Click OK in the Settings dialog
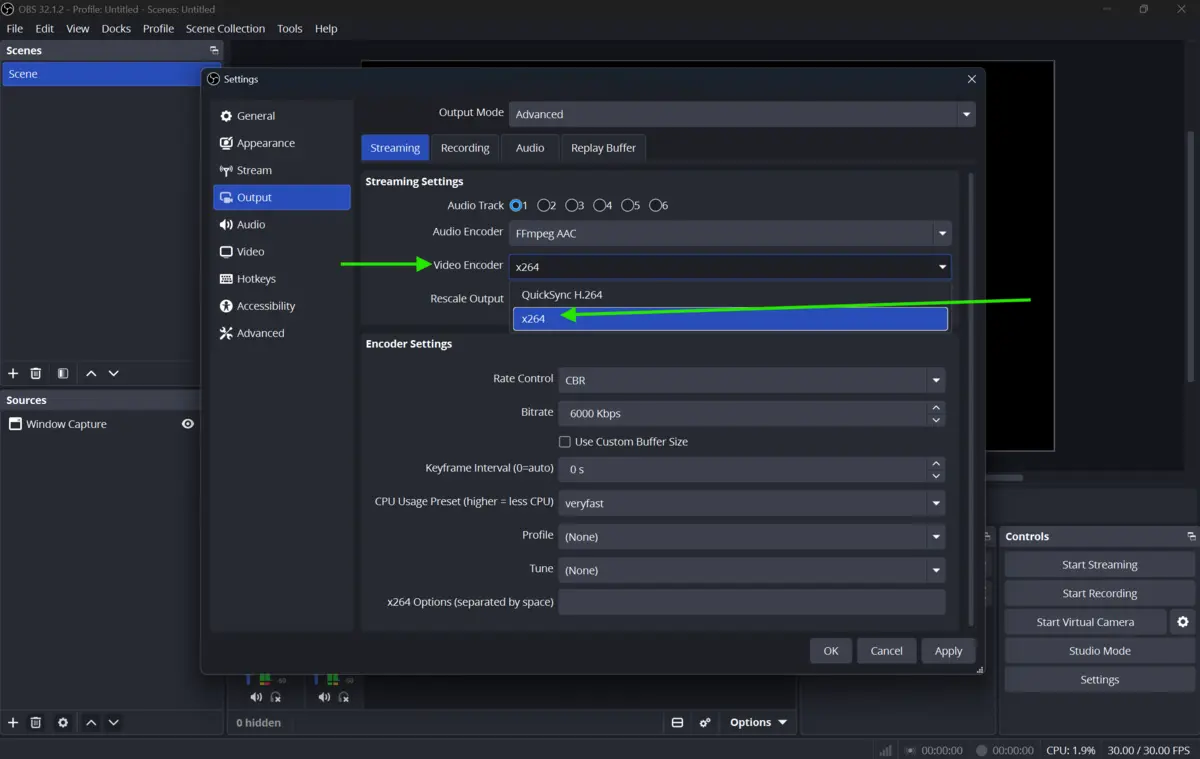The image size is (1200, 759). click(x=831, y=651)
